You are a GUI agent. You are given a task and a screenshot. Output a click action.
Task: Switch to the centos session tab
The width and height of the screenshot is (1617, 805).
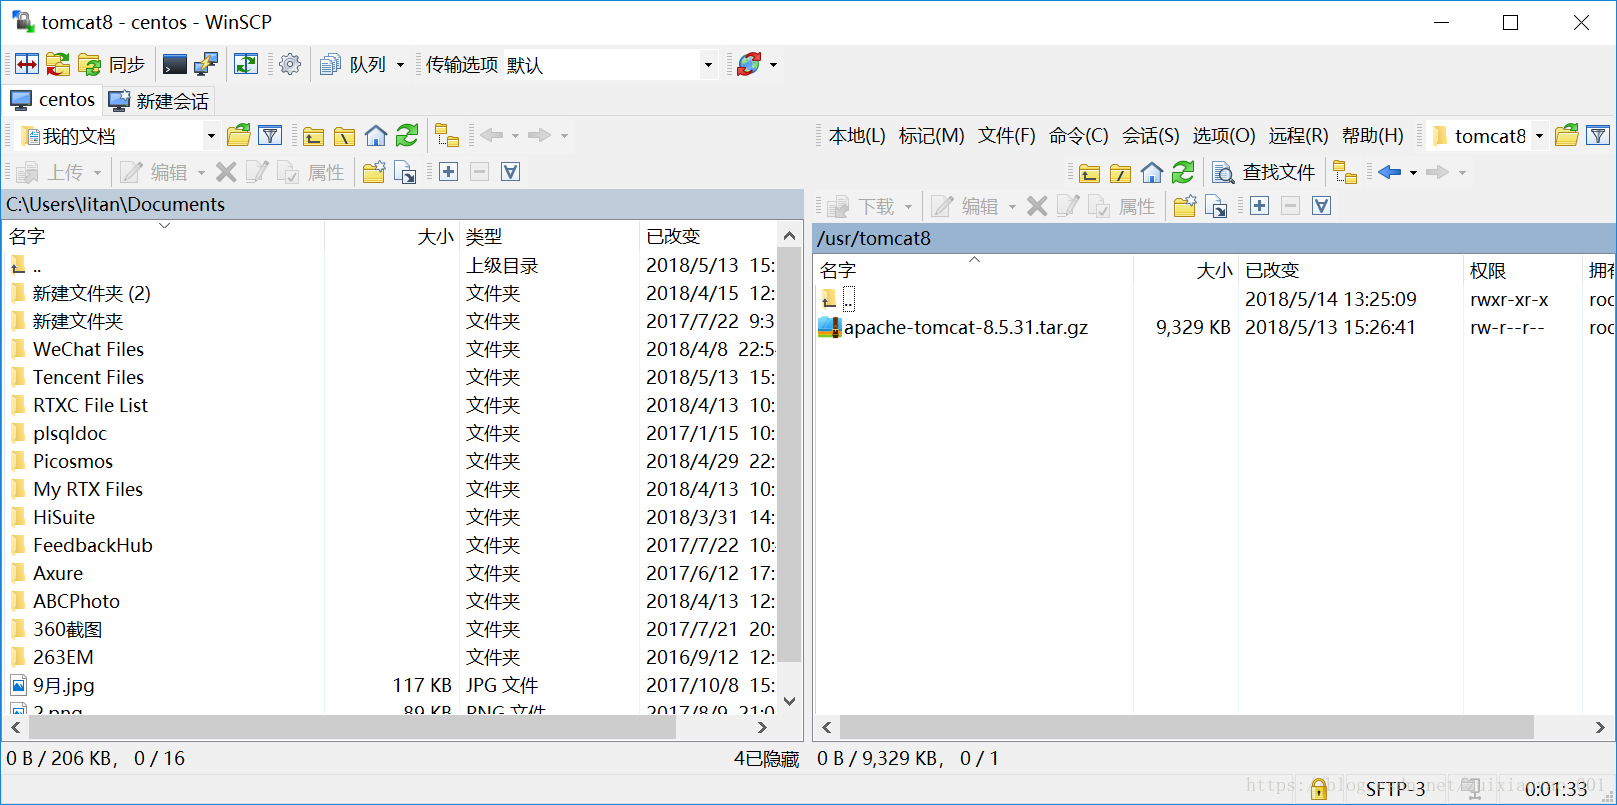pyautogui.click(x=53, y=100)
